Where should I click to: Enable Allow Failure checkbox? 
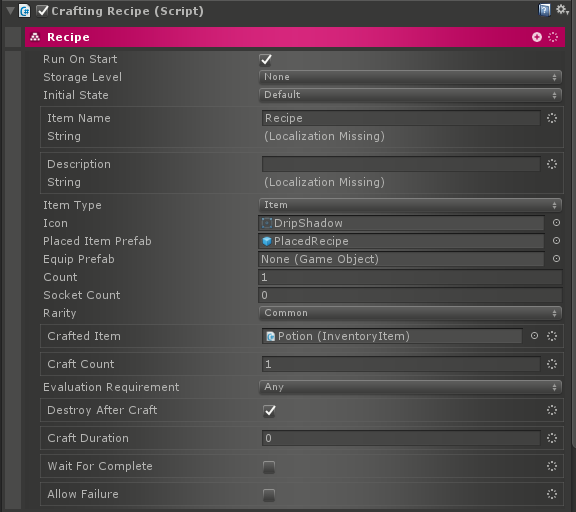pos(269,495)
